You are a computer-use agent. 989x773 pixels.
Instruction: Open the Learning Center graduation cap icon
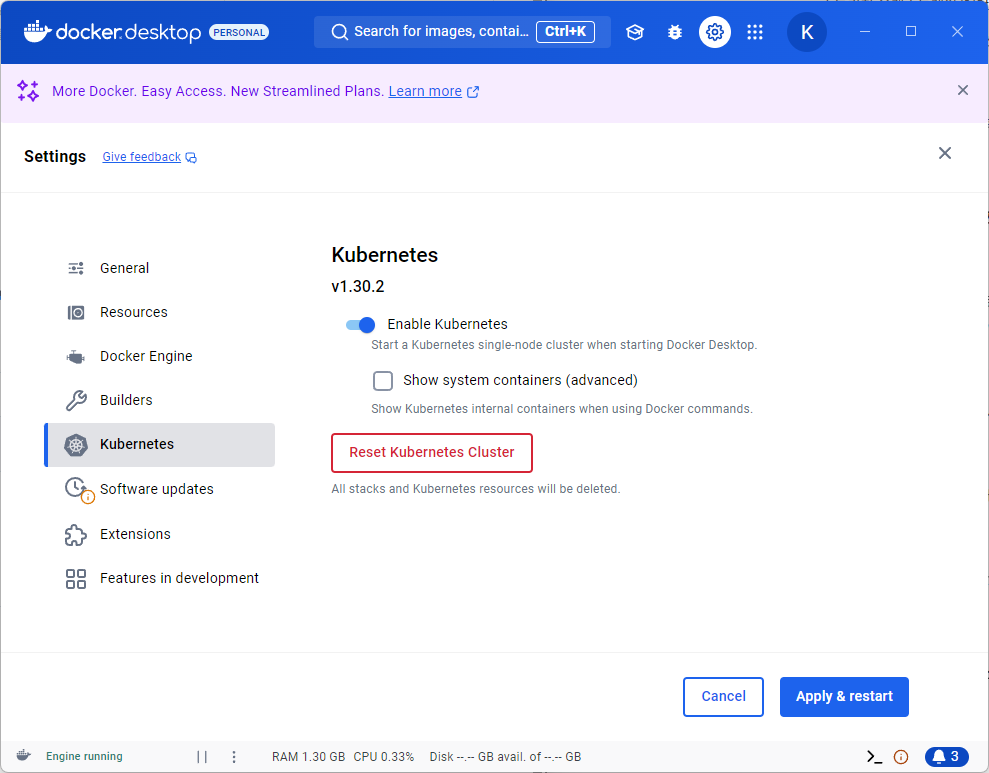635,32
